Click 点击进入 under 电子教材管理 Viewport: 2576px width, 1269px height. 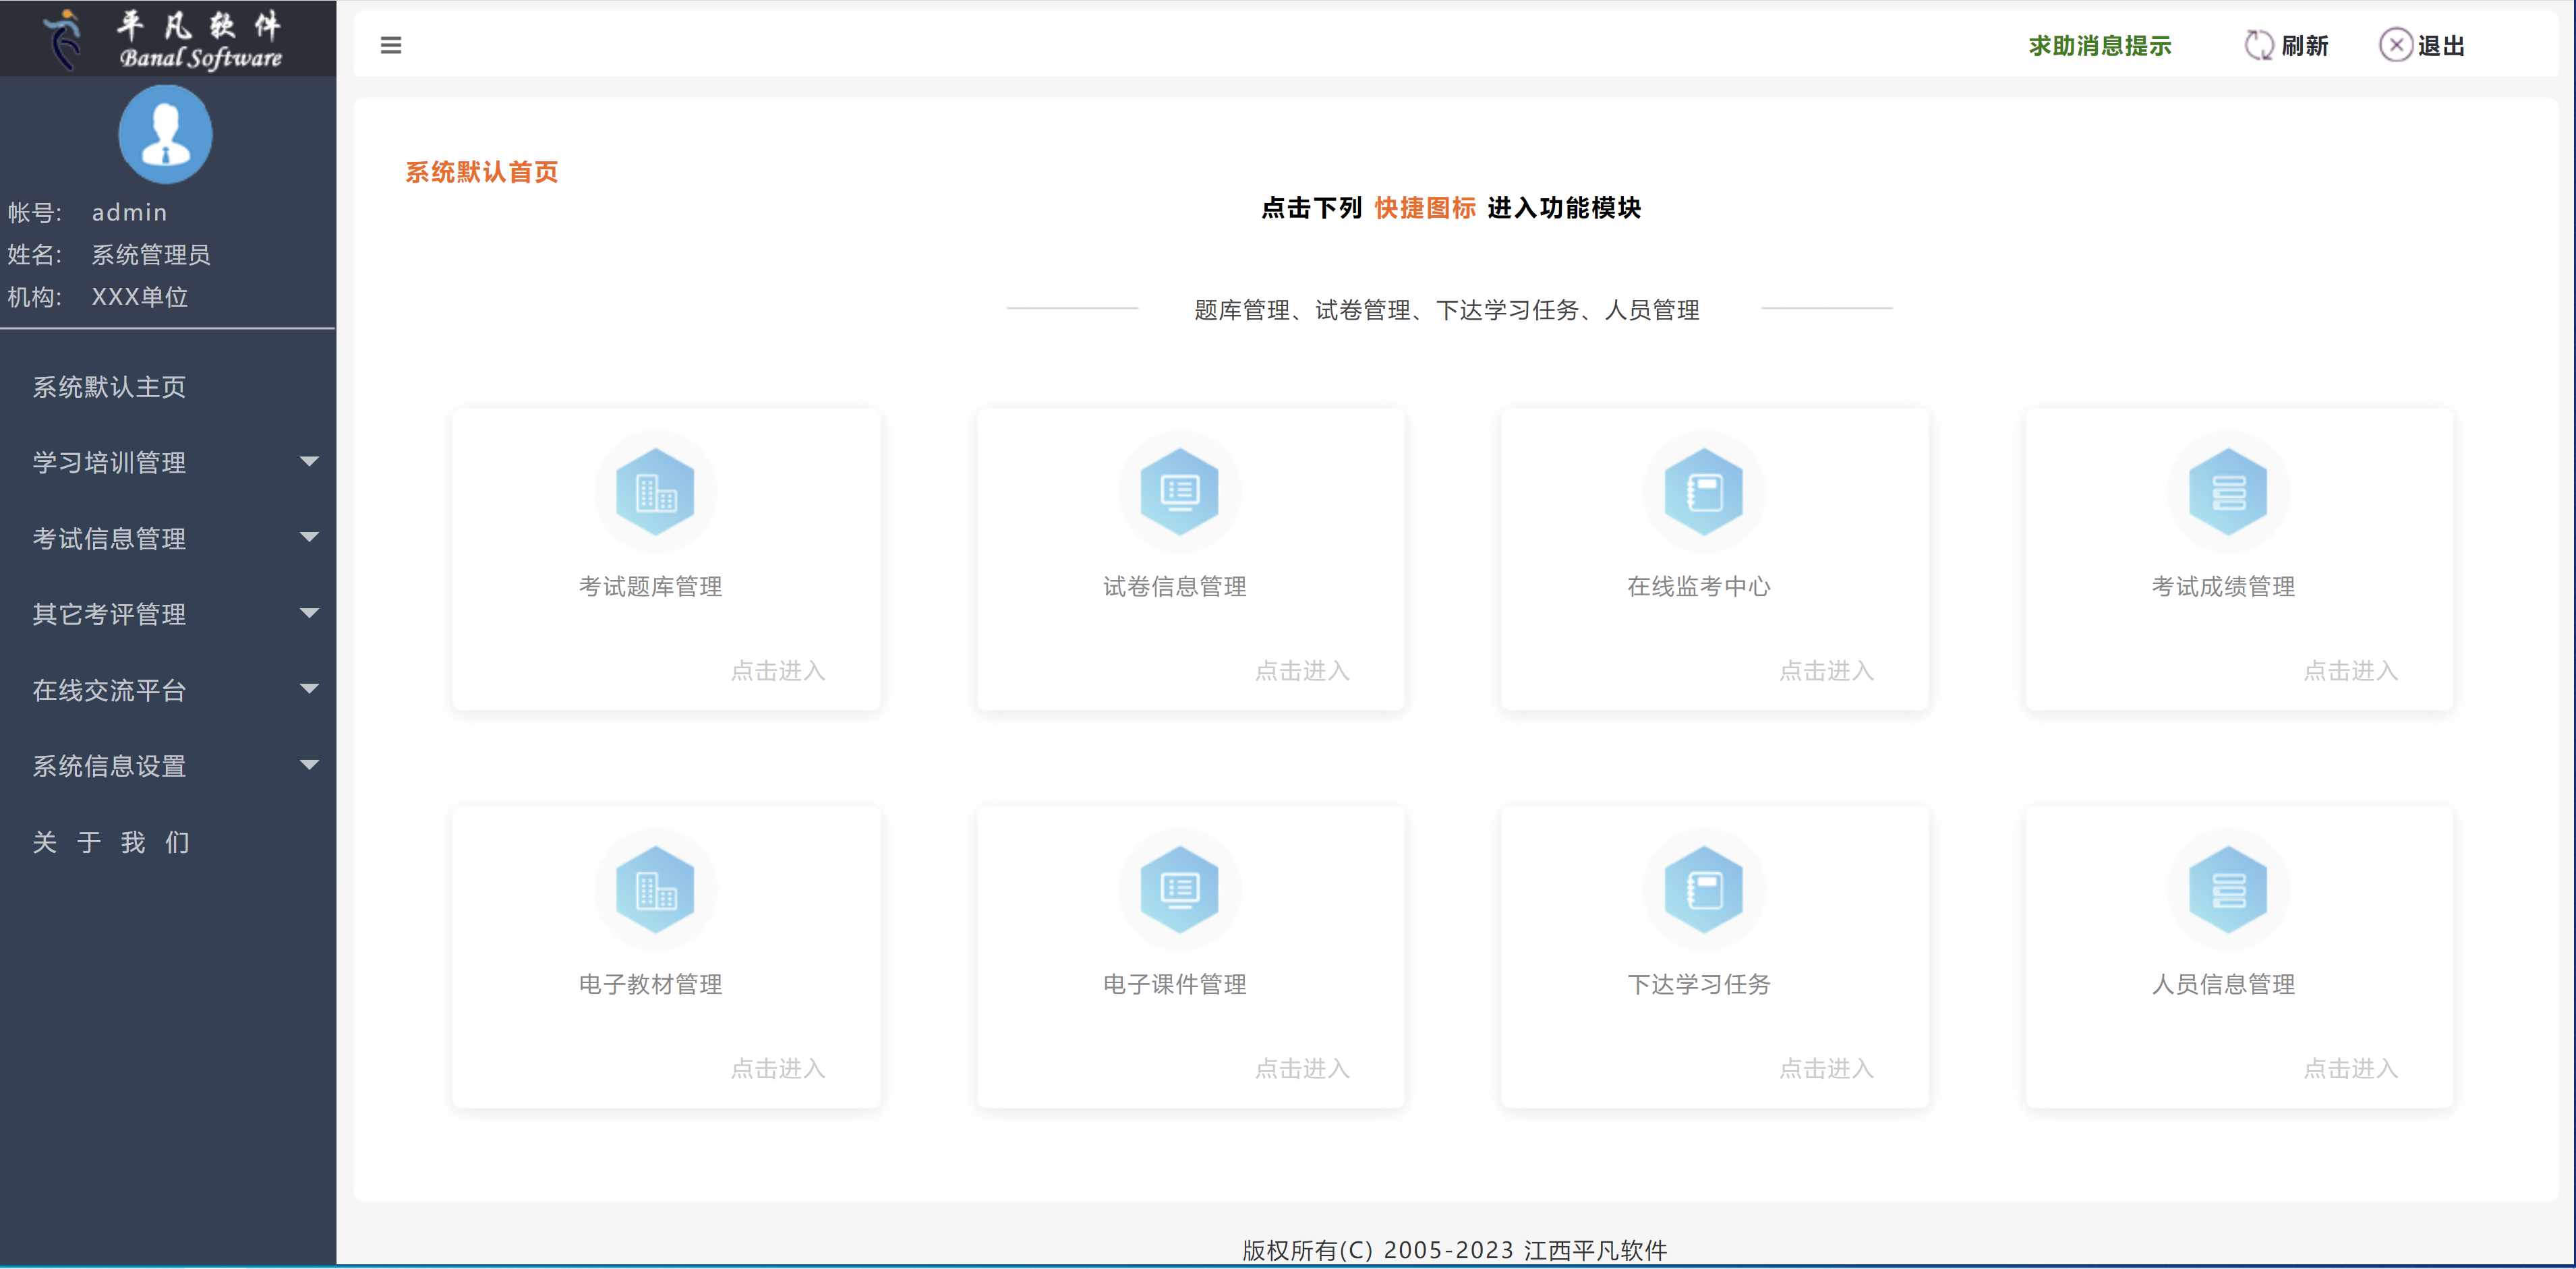778,1069
